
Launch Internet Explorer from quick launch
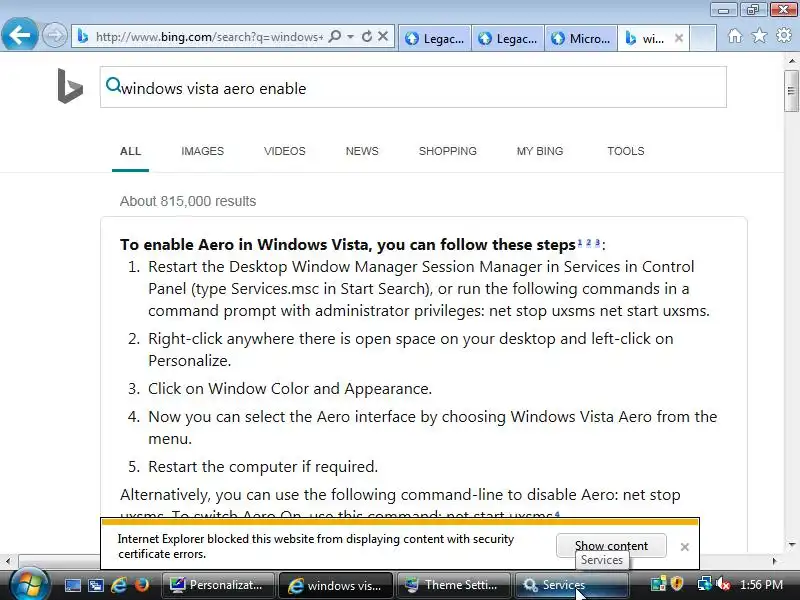tap(118, 585)
